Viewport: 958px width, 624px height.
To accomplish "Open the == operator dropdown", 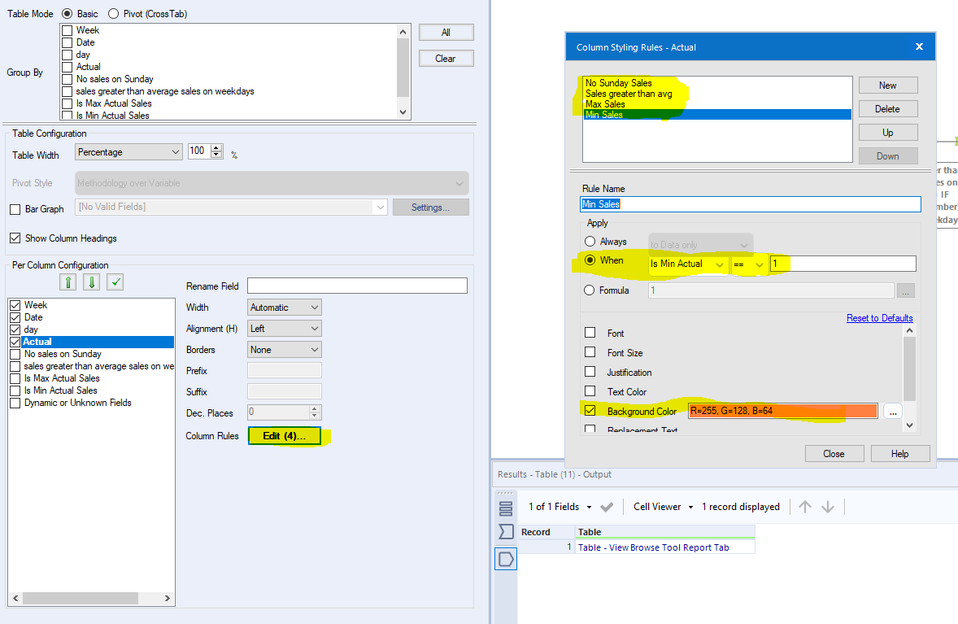I will click(x=748, y=264).
